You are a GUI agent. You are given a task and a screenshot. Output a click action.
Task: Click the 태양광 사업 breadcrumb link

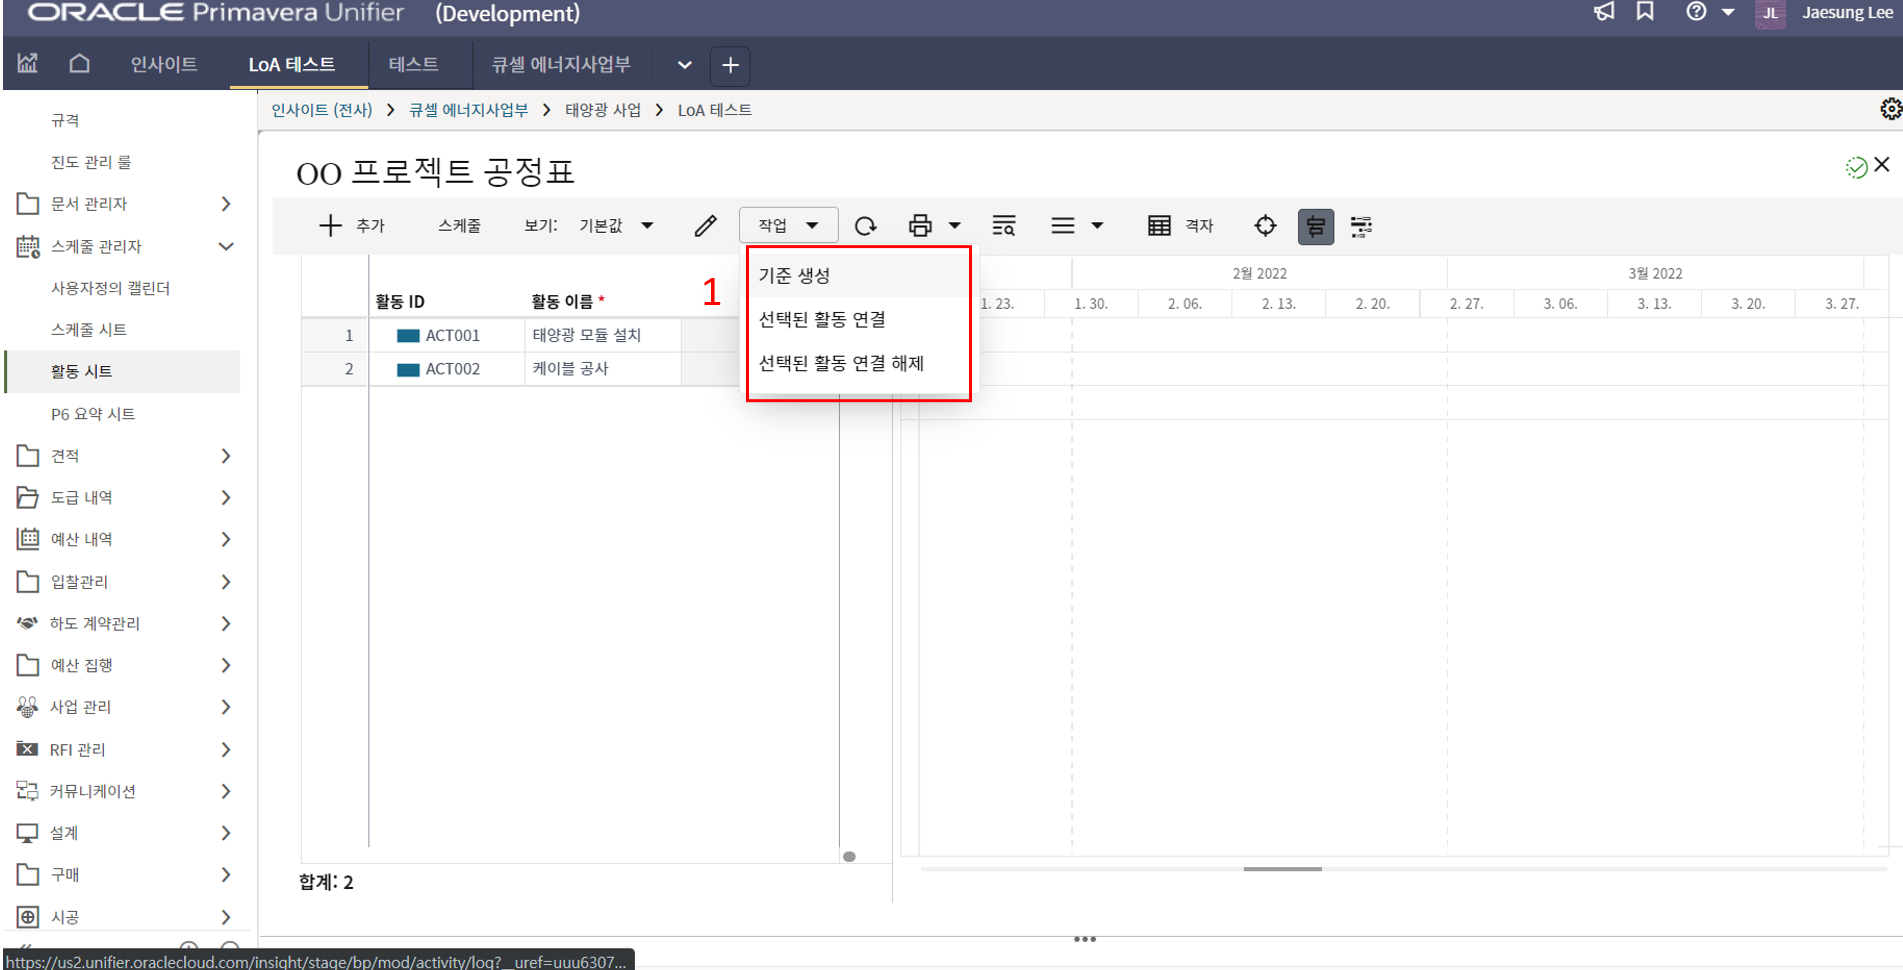click(x=602, y=110)
